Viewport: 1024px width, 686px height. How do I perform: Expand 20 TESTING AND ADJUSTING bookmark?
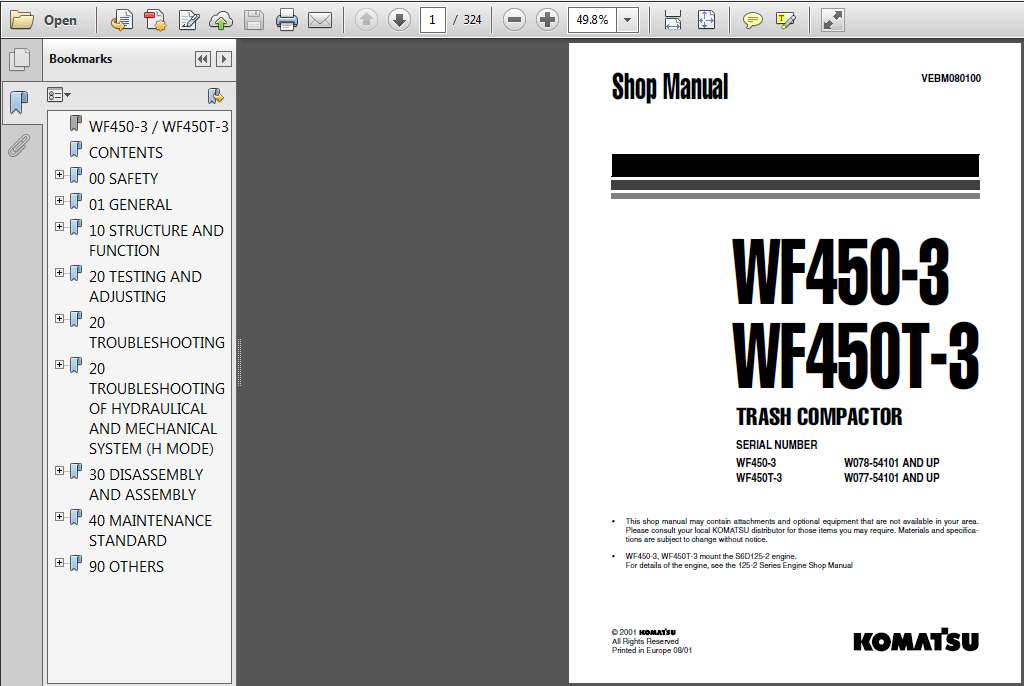point(59,273)
